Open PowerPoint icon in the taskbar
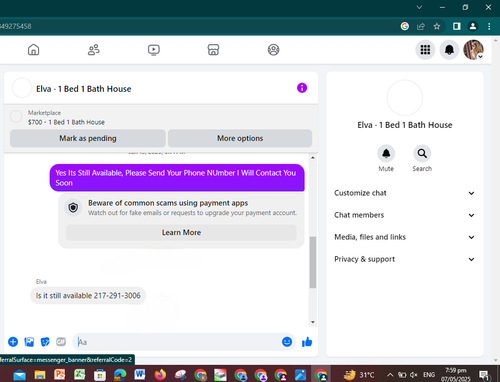The image size is (500, 382). [60, 375]
